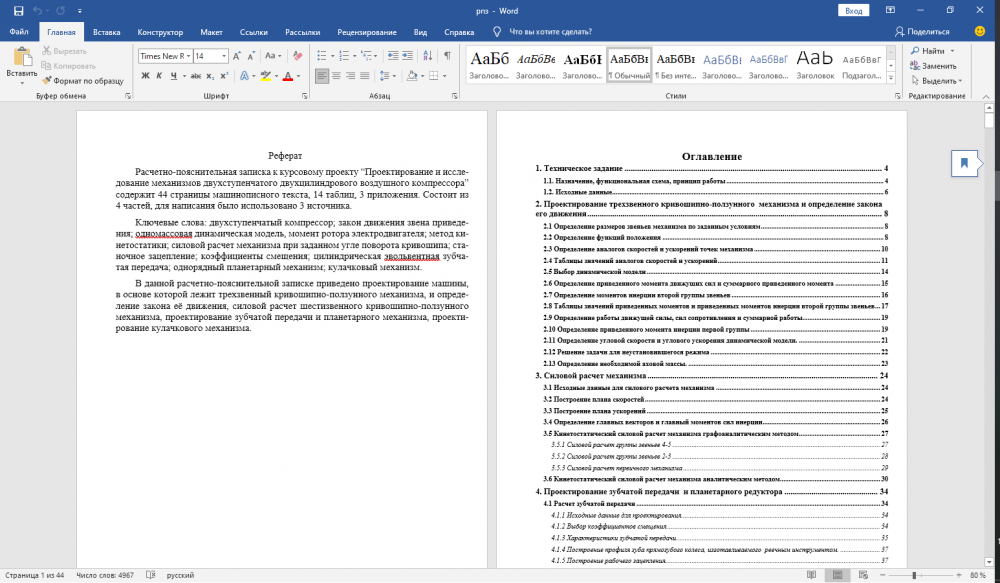Open the font size dropdown showing 14

coord(224,56)
